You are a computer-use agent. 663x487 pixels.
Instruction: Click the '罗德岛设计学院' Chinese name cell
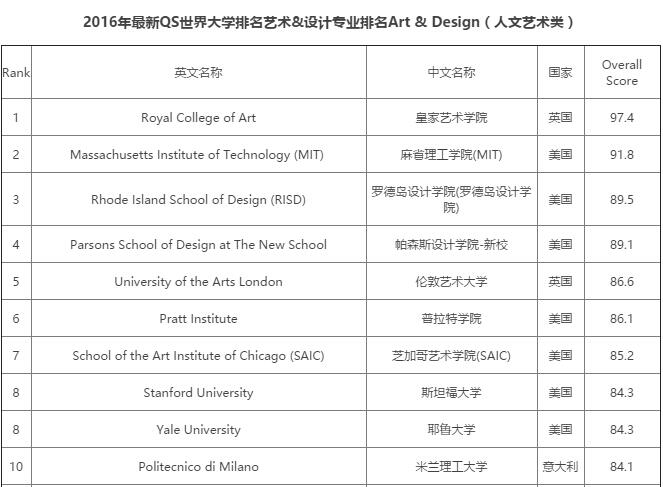tap(451, 200)
